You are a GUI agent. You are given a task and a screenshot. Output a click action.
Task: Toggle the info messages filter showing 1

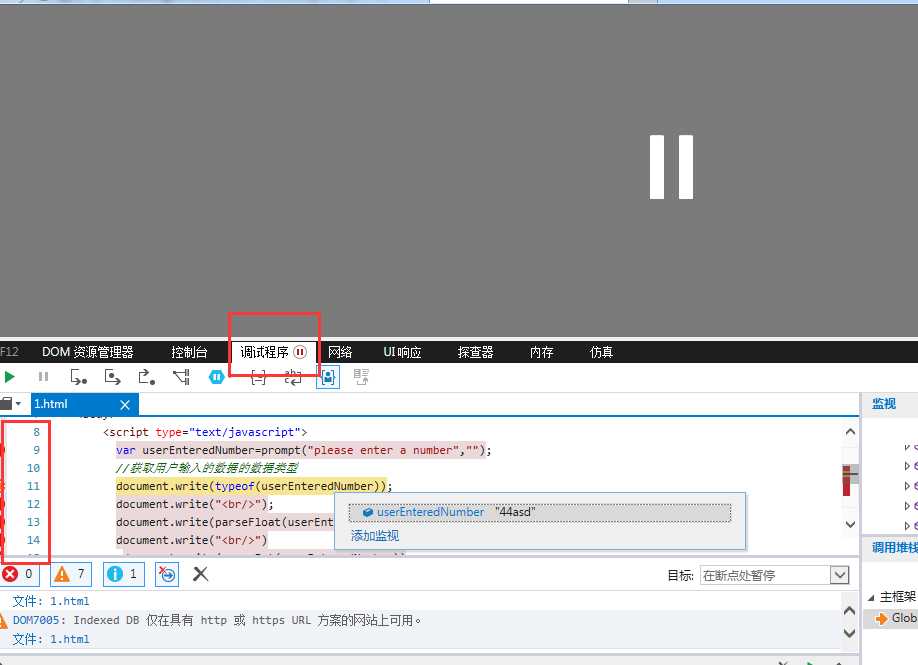pos(124,574)
